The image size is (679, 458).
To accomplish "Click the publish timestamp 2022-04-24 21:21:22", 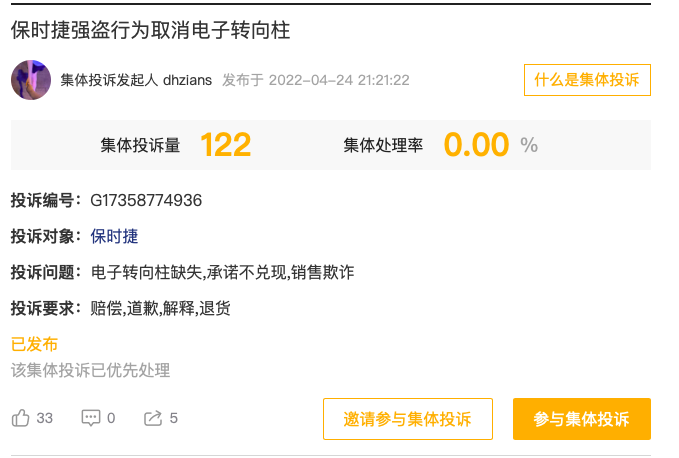I will [x=339, y=80].
